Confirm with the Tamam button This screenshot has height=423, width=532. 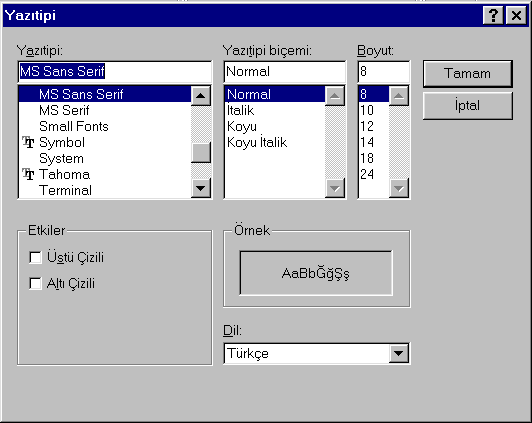click(468, 74)
